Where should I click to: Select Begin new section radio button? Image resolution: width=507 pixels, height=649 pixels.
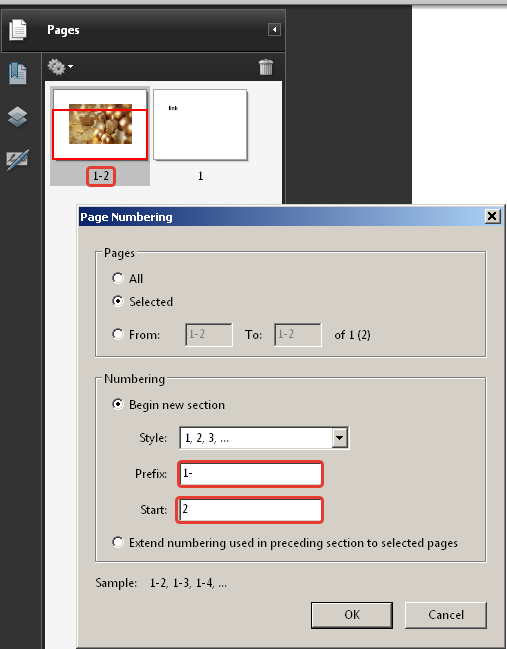tap(118, 404)
